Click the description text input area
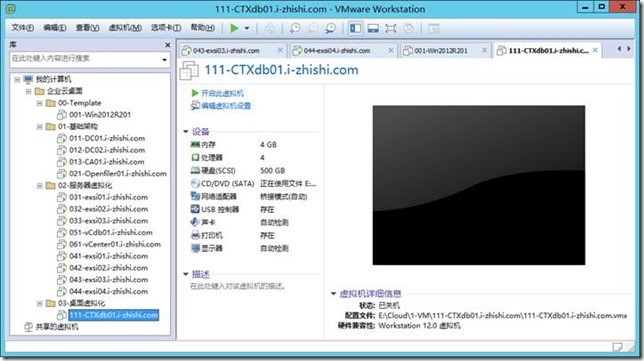Image resolution: width=644 pixels, height=361 pixels. pyautogui.click(x=238, y=286)
